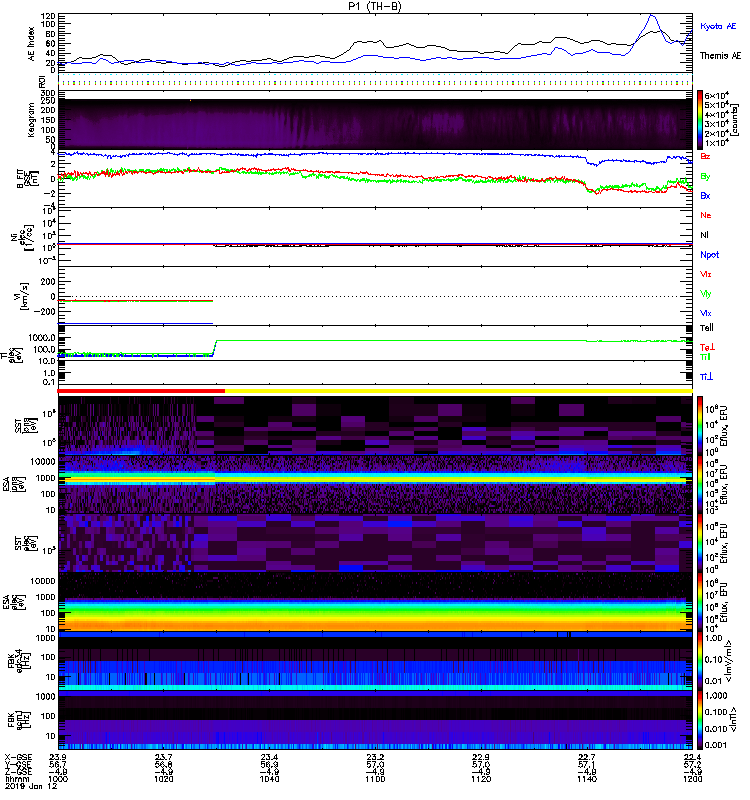750x800 pixels.
Task: Click the red Ne density legend label
Action: click(706, 215)
